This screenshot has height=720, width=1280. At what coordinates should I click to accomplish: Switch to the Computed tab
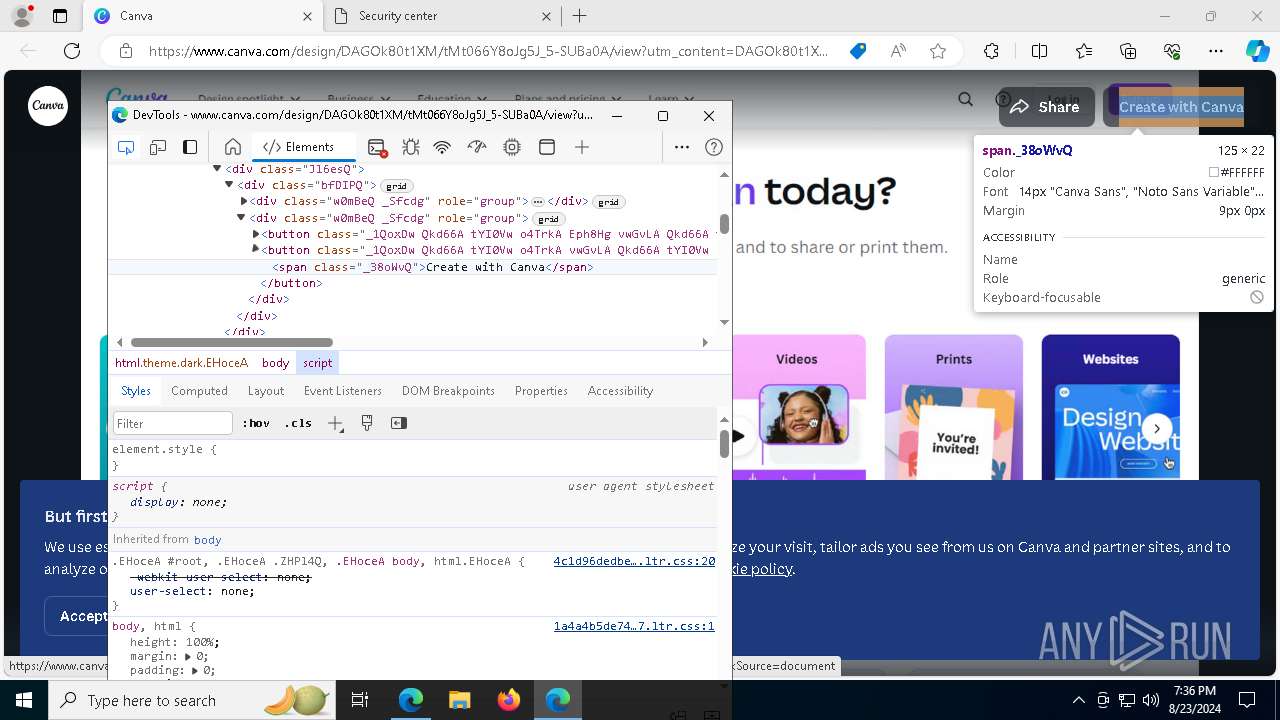199,391
